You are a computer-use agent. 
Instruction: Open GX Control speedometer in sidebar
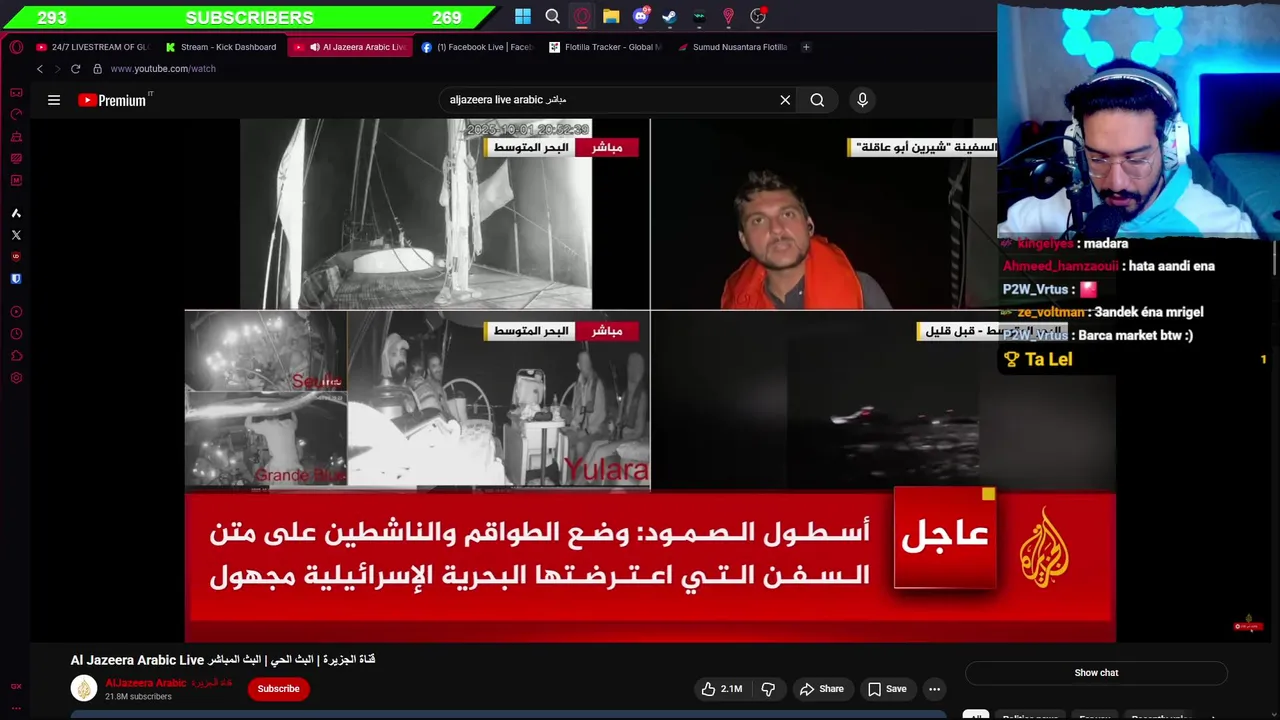click(16, 115)
